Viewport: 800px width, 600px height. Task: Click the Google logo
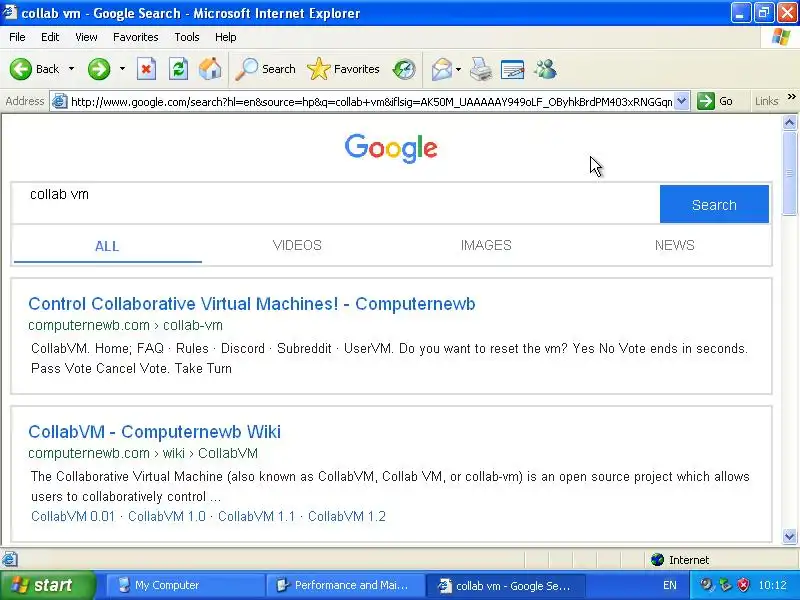click(391, 148)
